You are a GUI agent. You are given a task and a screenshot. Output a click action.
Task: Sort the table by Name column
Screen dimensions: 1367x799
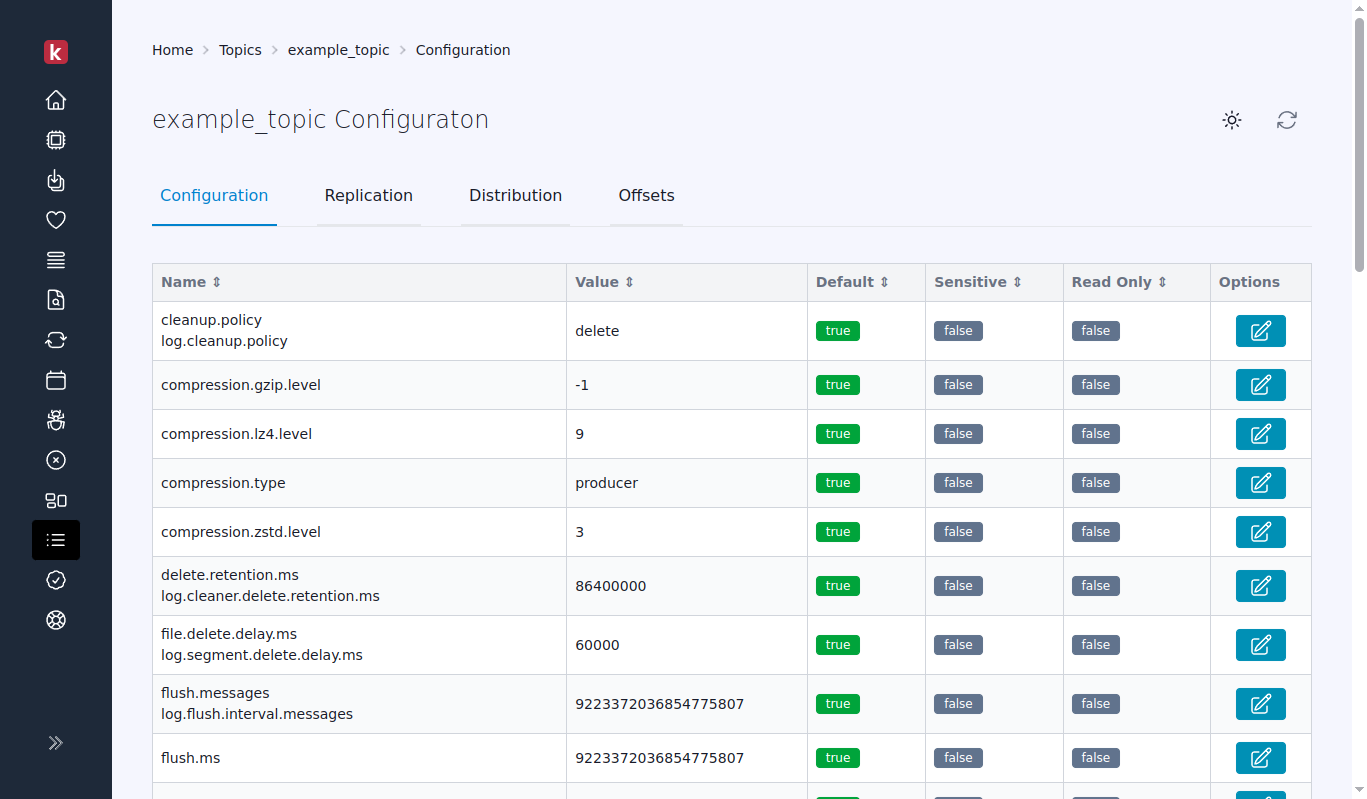pos(191,282)
